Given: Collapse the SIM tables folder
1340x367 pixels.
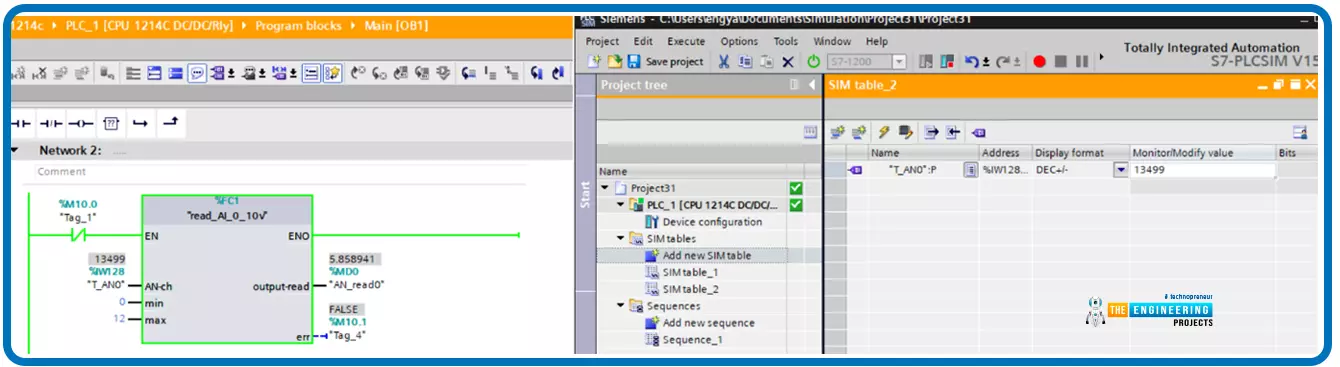Looking at the screenshot, I should click(x=620, y=239).
